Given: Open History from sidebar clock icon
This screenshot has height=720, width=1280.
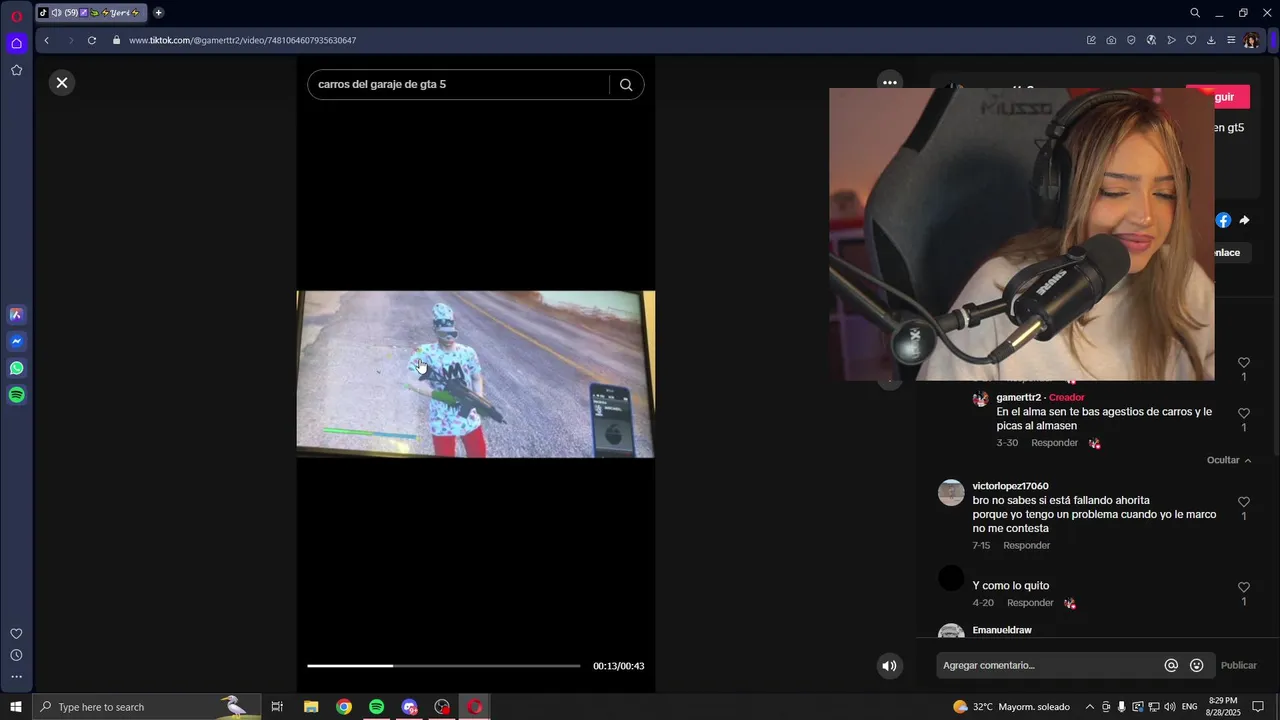Looking at the screenshot, I should tap(16, 656).
